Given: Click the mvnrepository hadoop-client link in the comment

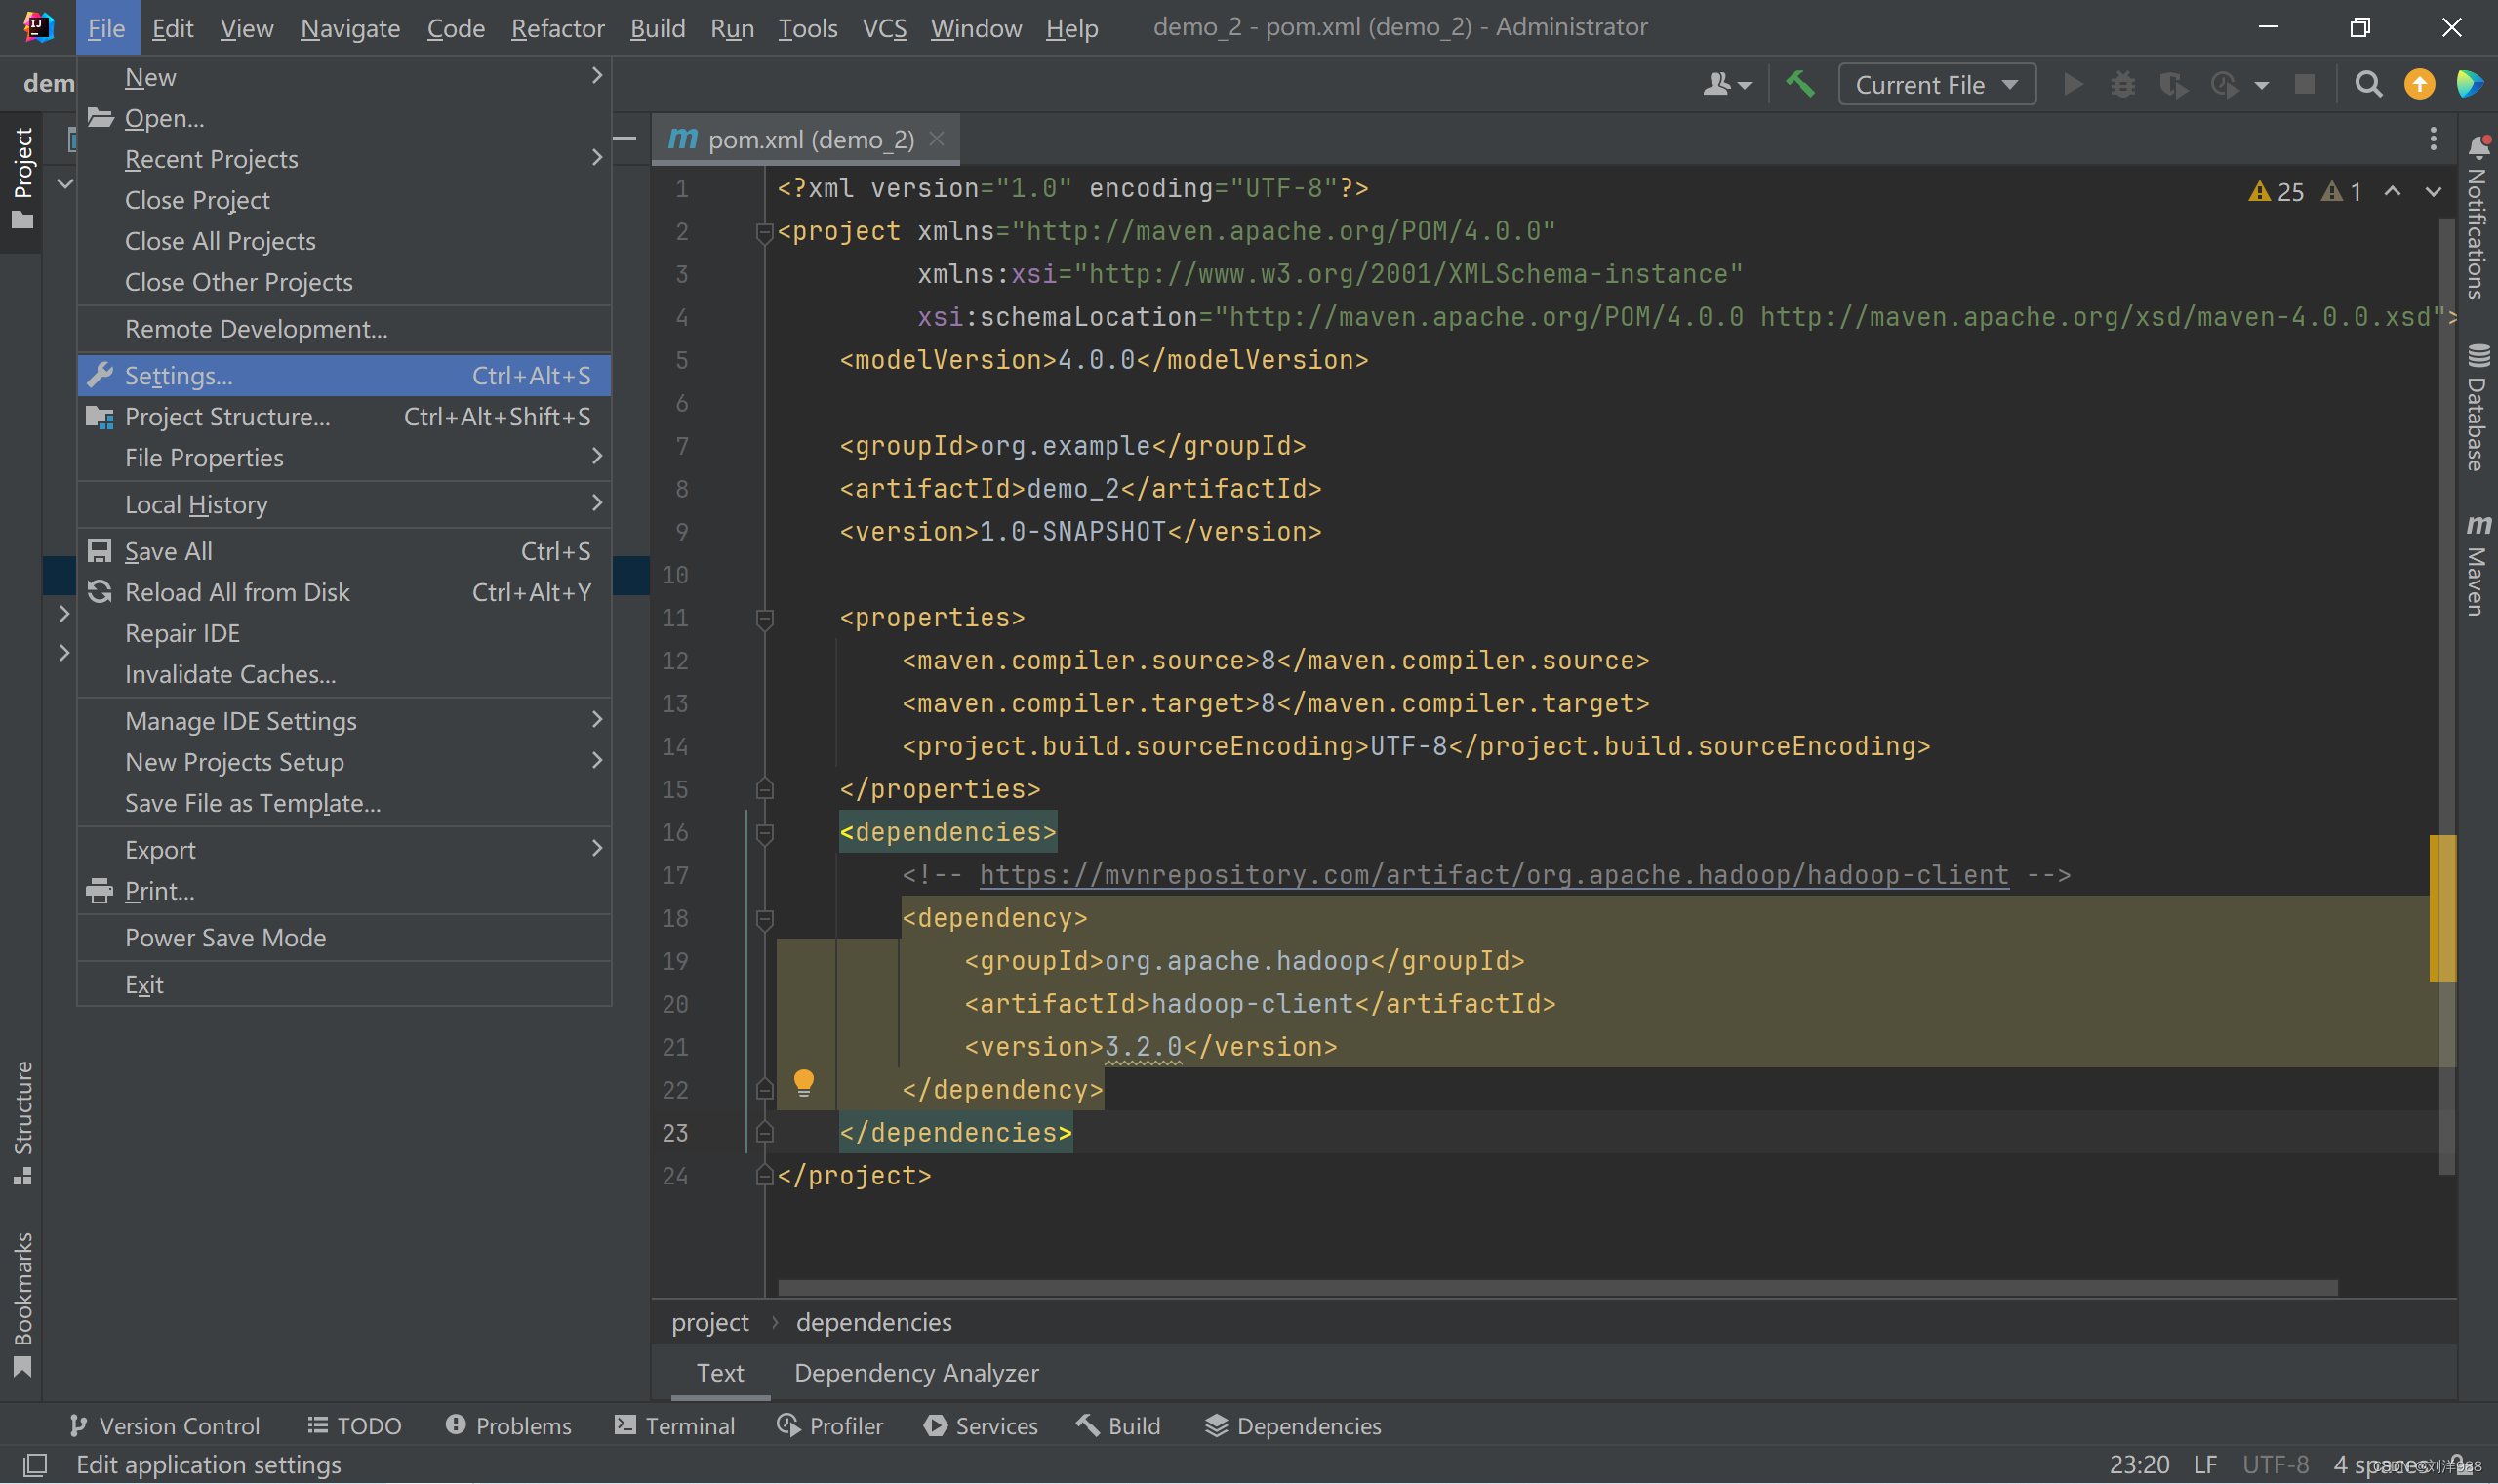Looking at the screenshot, I should click(1493, 875).
